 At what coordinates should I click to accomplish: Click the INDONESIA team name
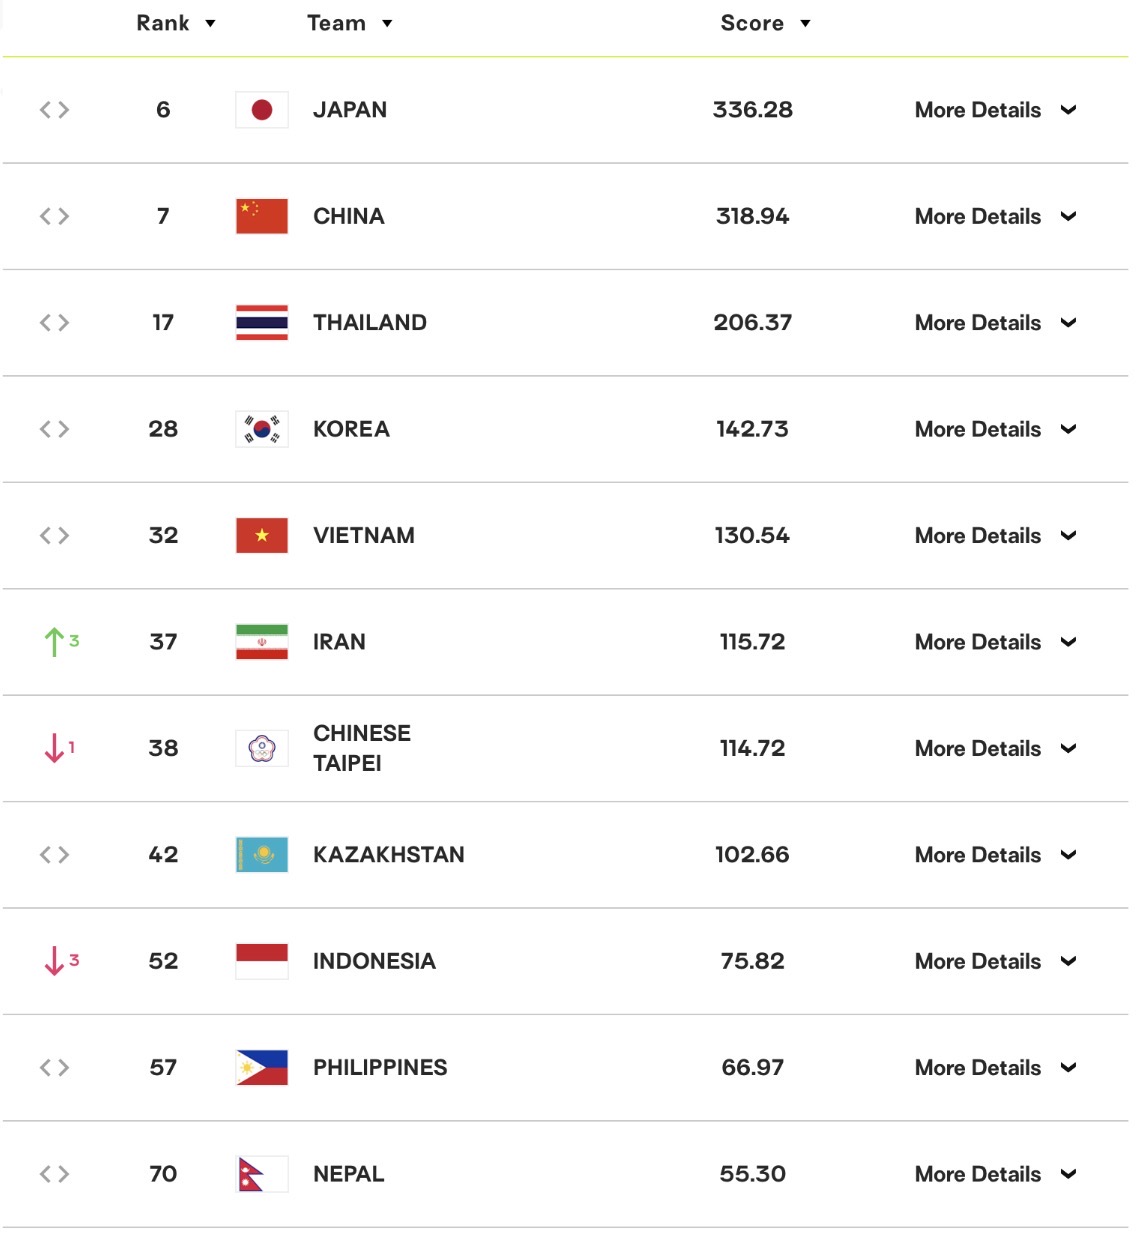coord(374,961)
